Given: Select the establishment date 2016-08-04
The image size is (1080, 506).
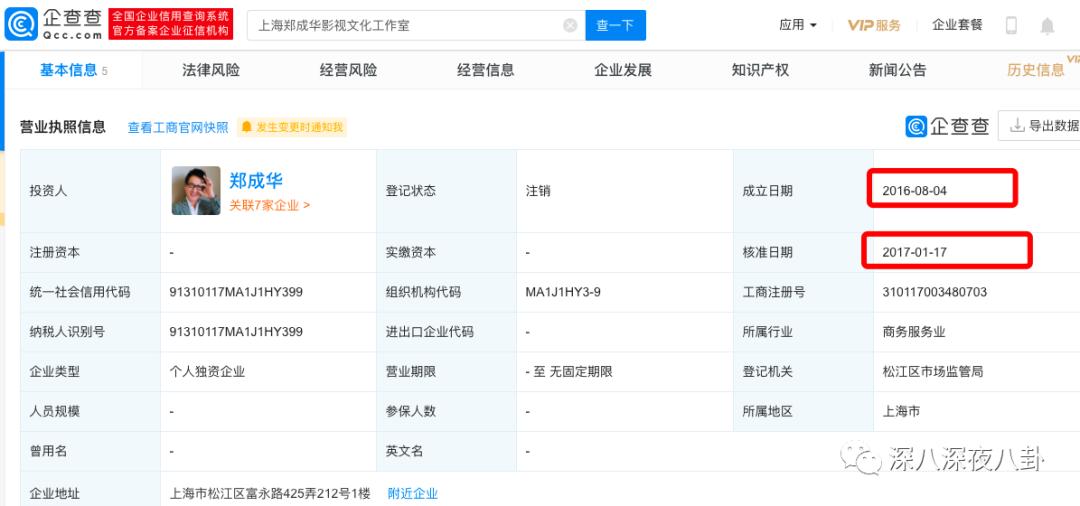Looking at the screenshot, I should point(915,191).
